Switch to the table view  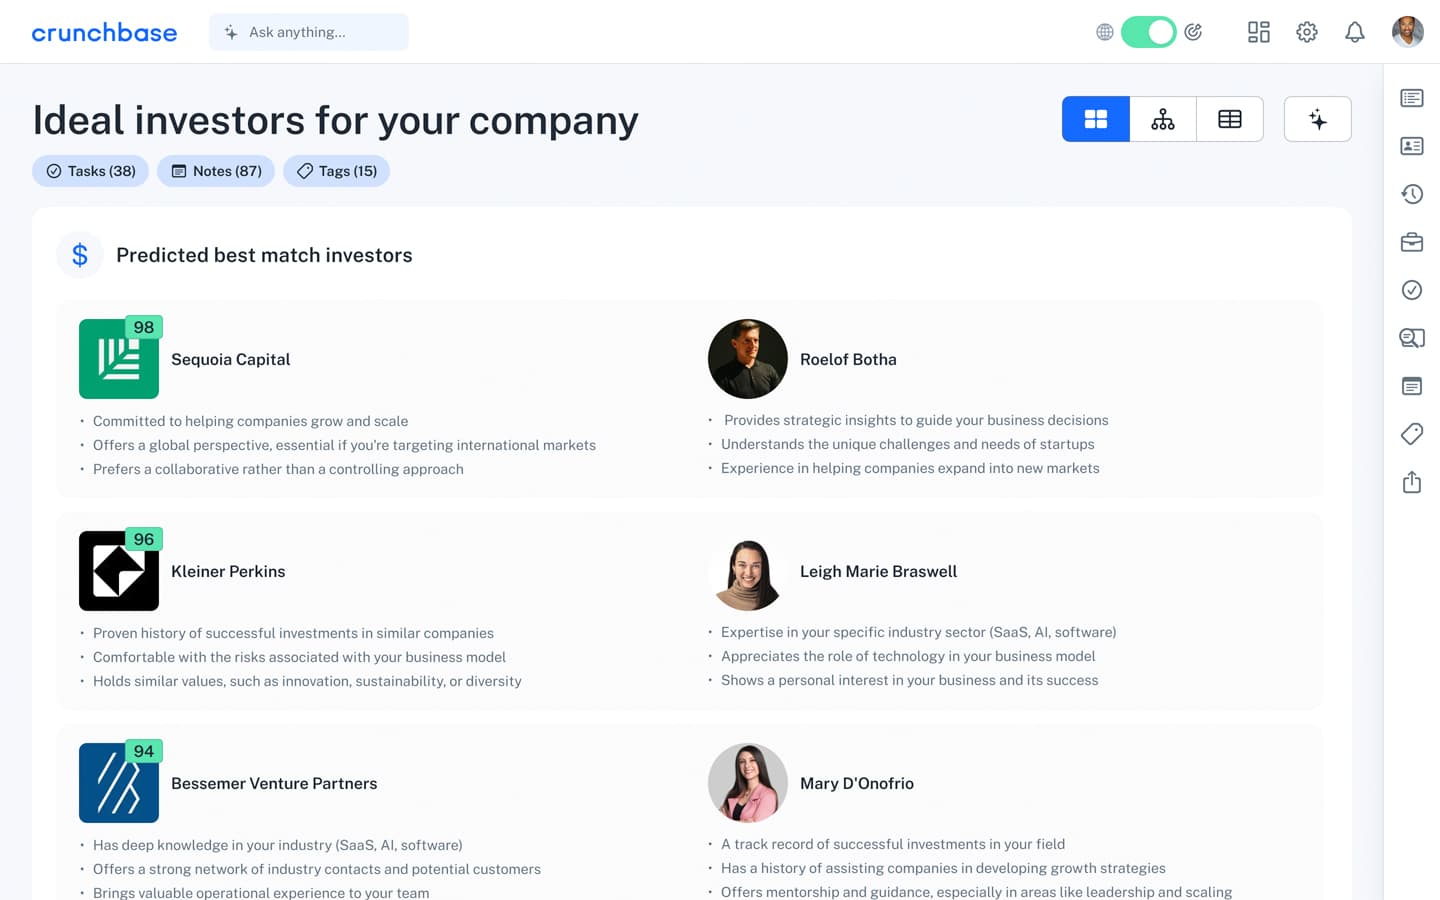pos(1230,120)
